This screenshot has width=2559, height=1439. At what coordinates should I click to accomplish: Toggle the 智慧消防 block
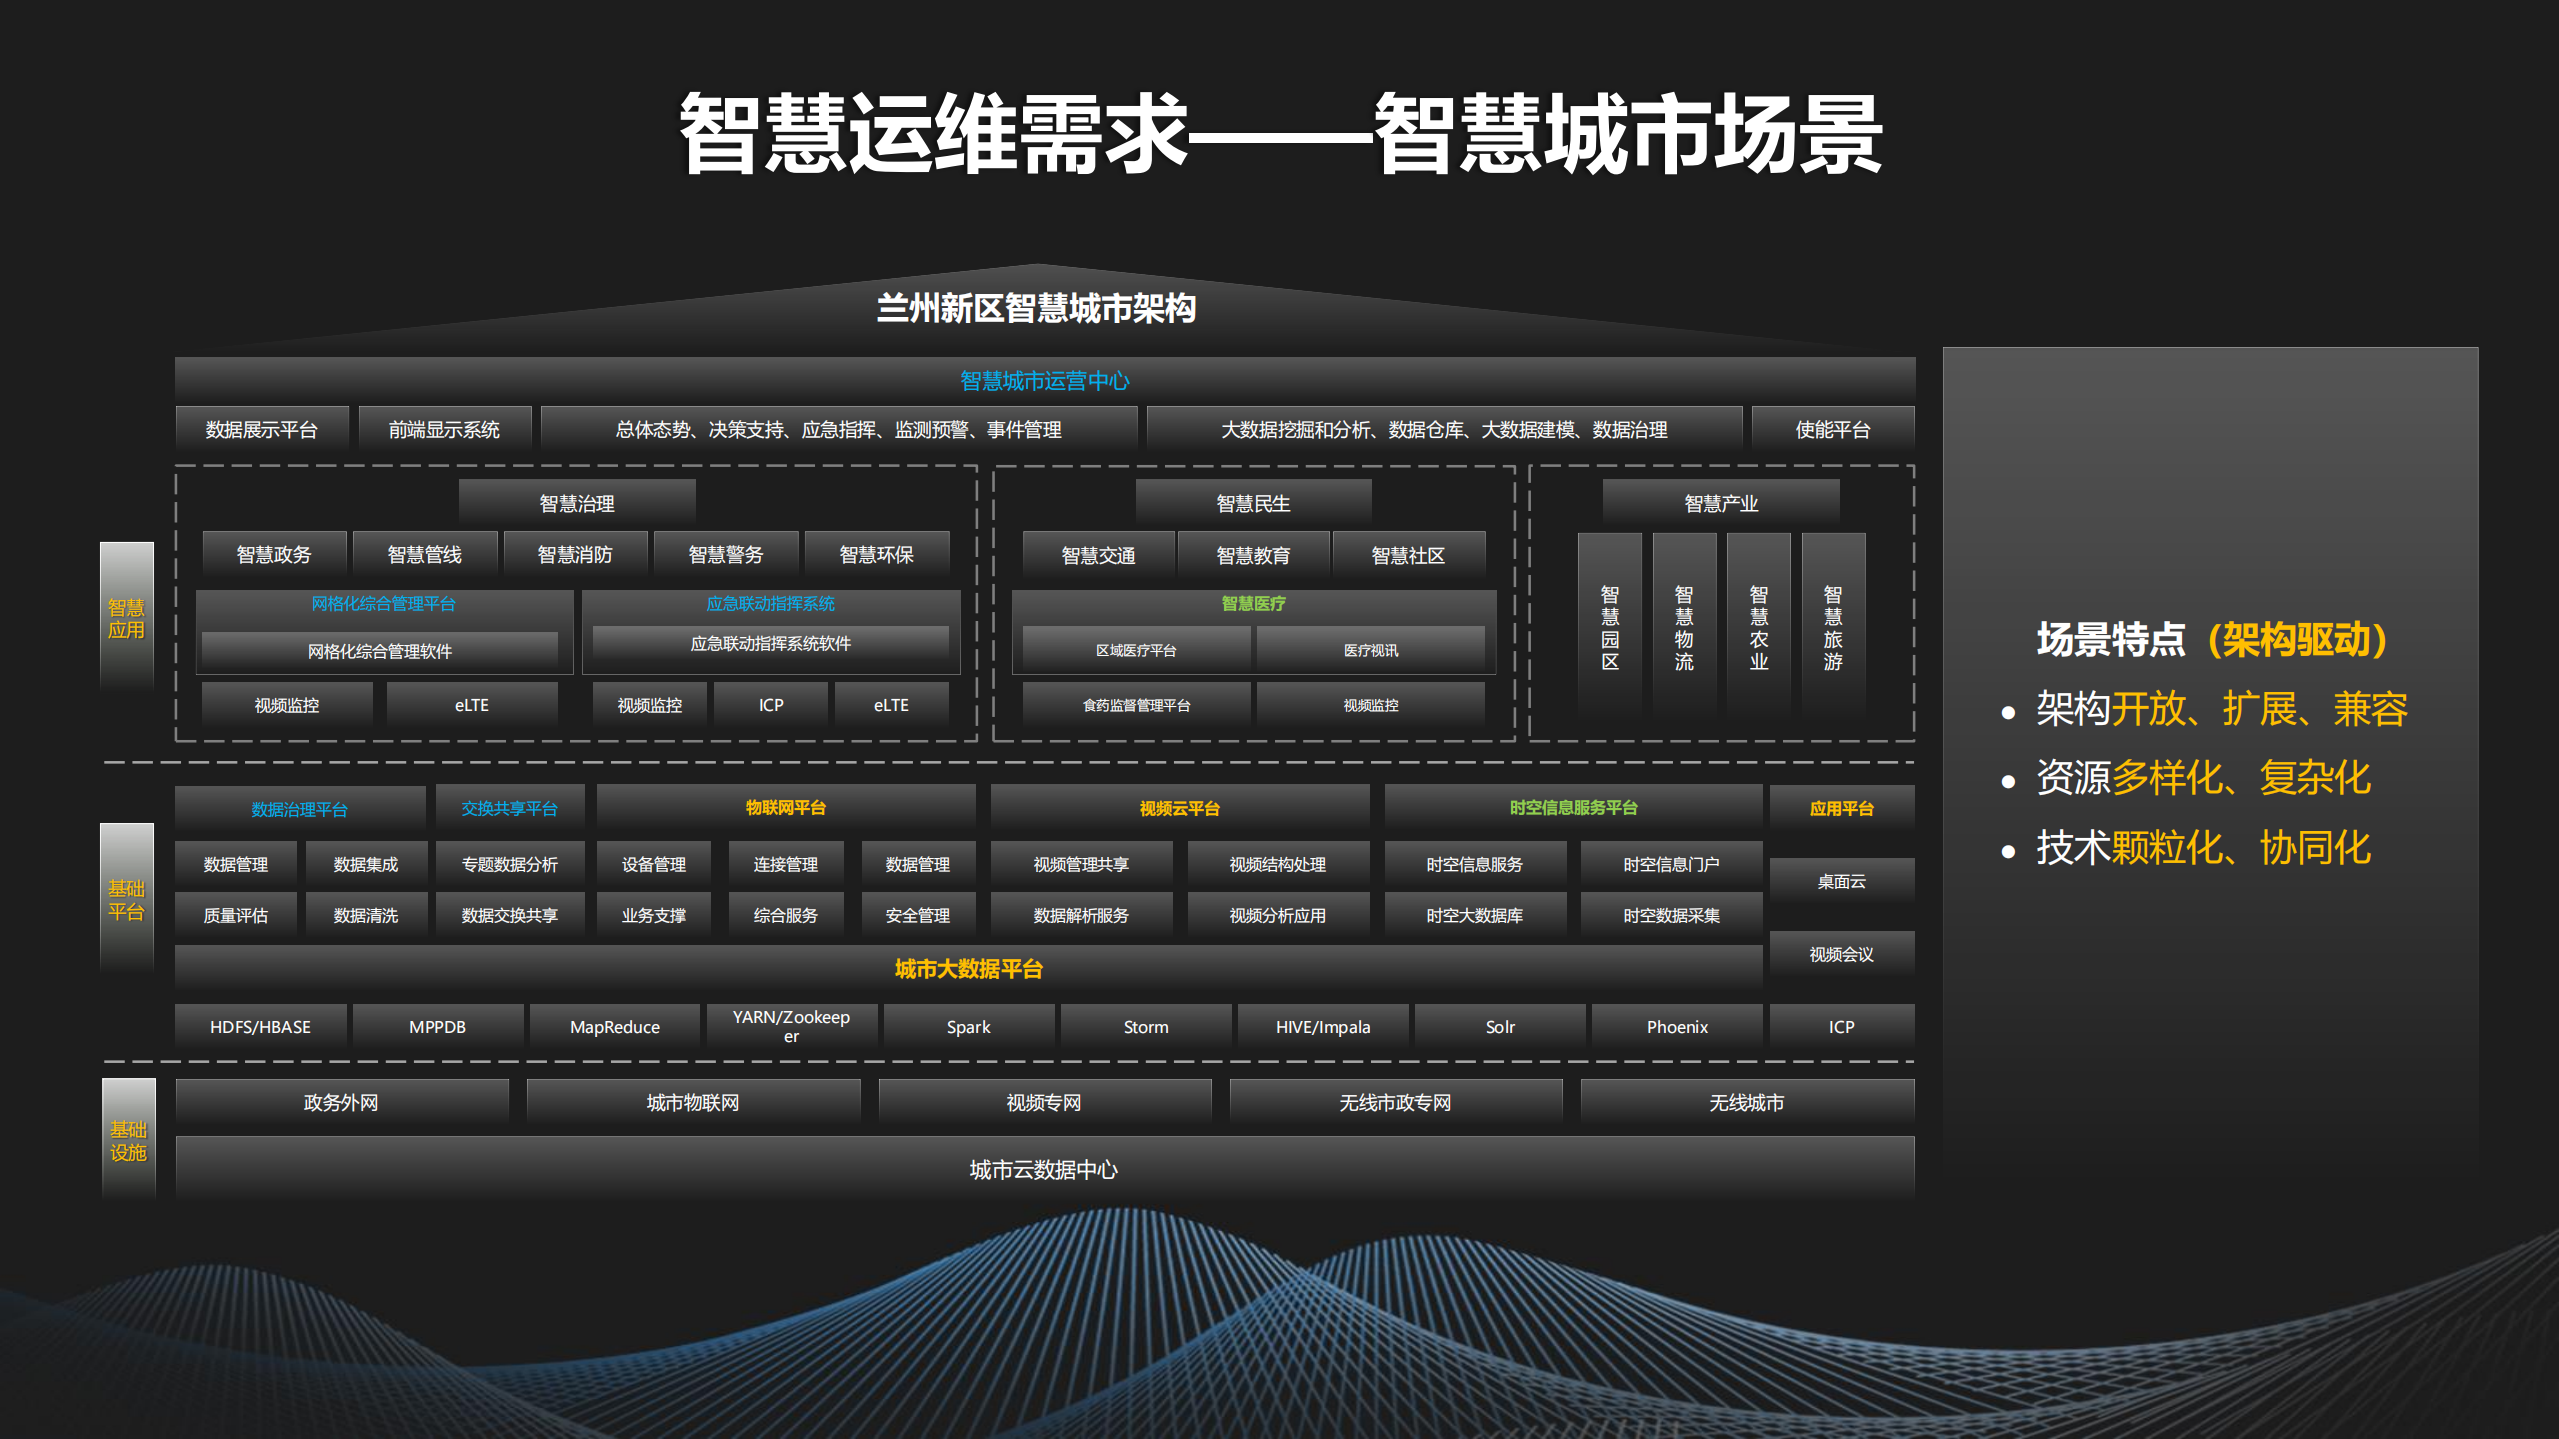pyautogui.click(x=576, y=553)
